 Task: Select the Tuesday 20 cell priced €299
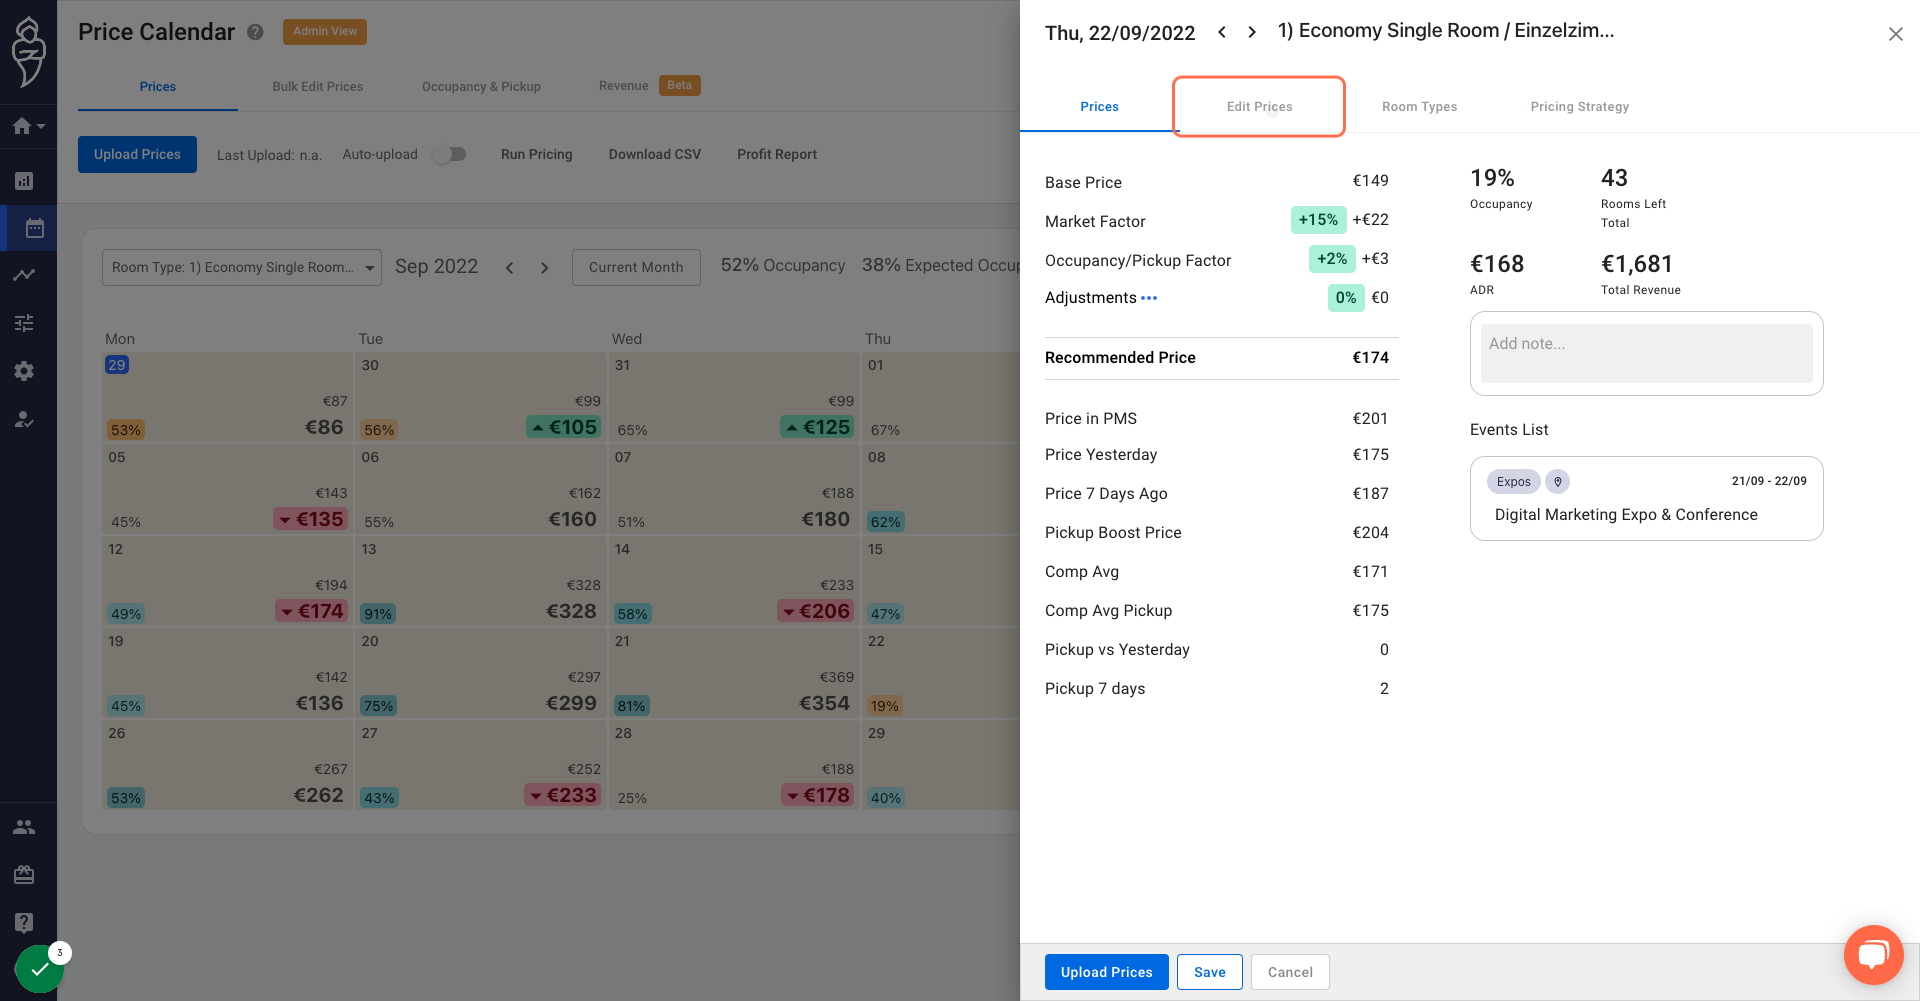pos(480,674)
